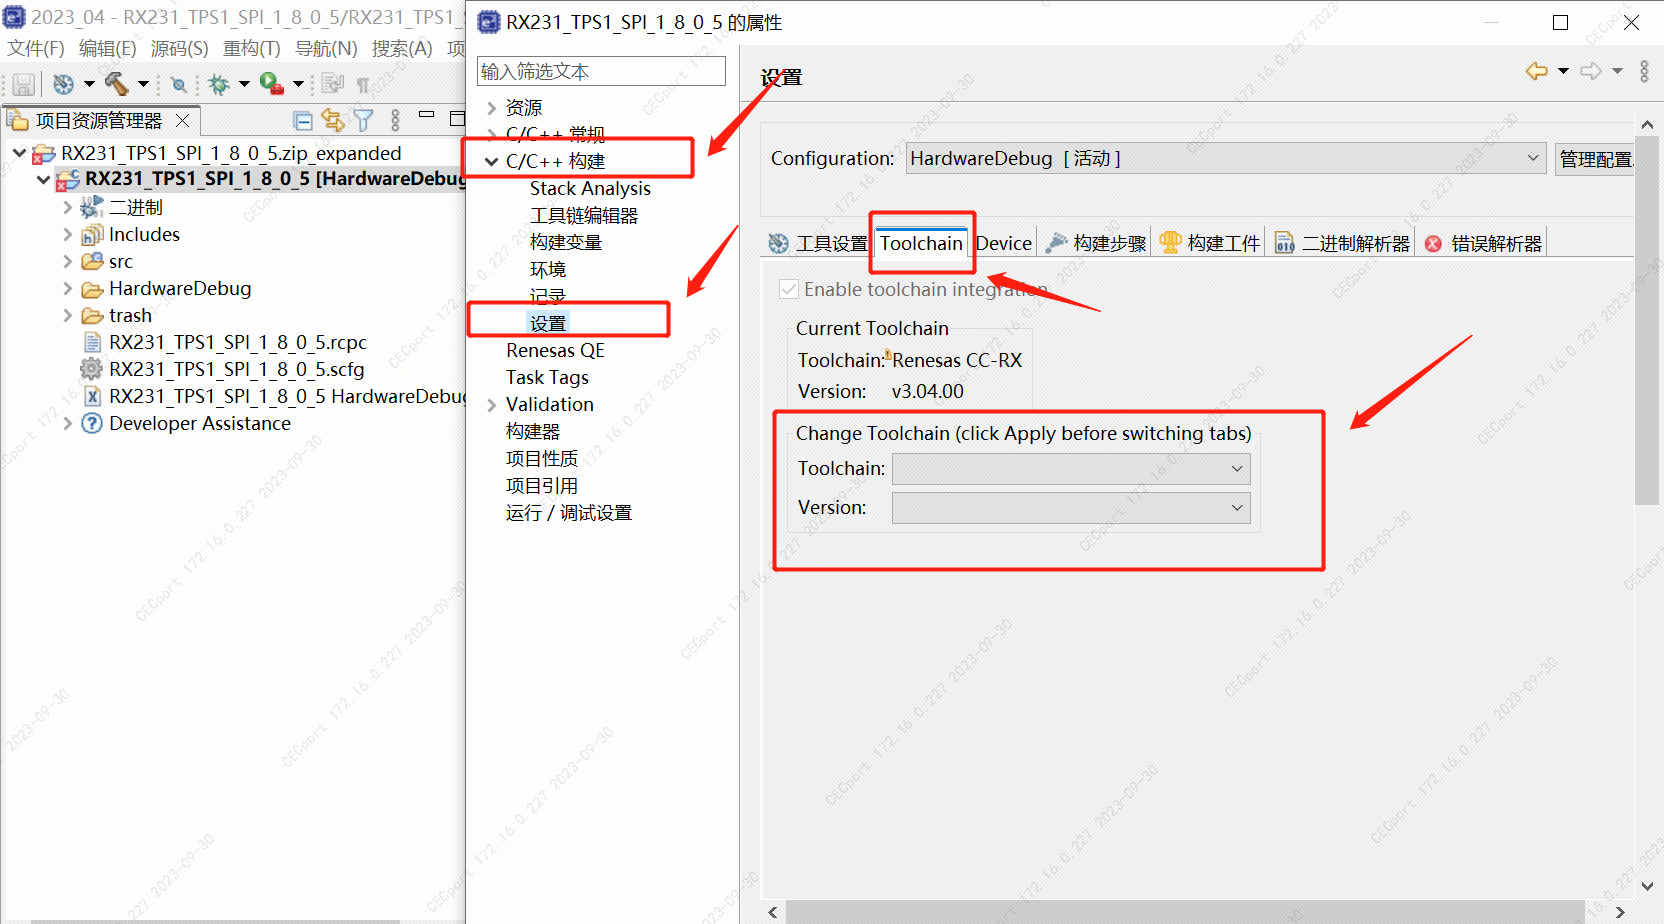This screenshot has width=1664, height=924.
Task: Open dropdown next to hammer Build icon
Action: coord(143,84)
